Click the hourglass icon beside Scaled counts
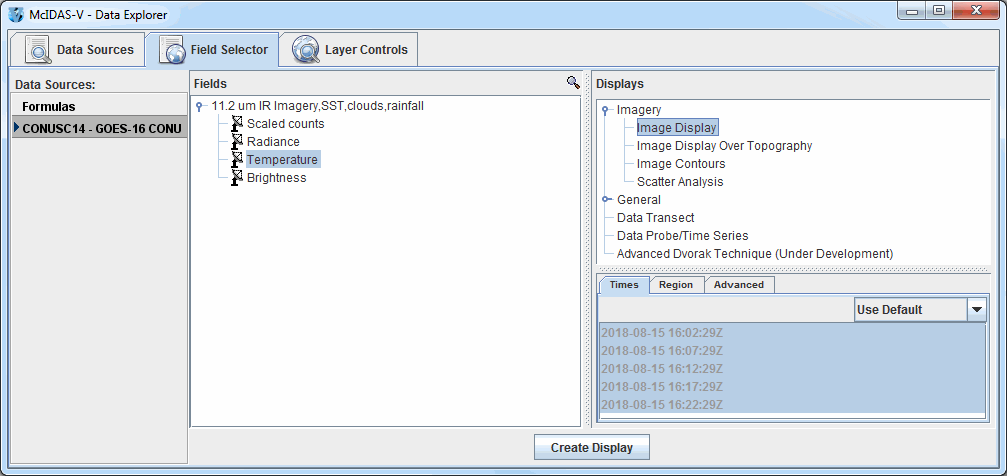Screen dimensions: 1007x476 pyautogui.click(x=237, y=124)
